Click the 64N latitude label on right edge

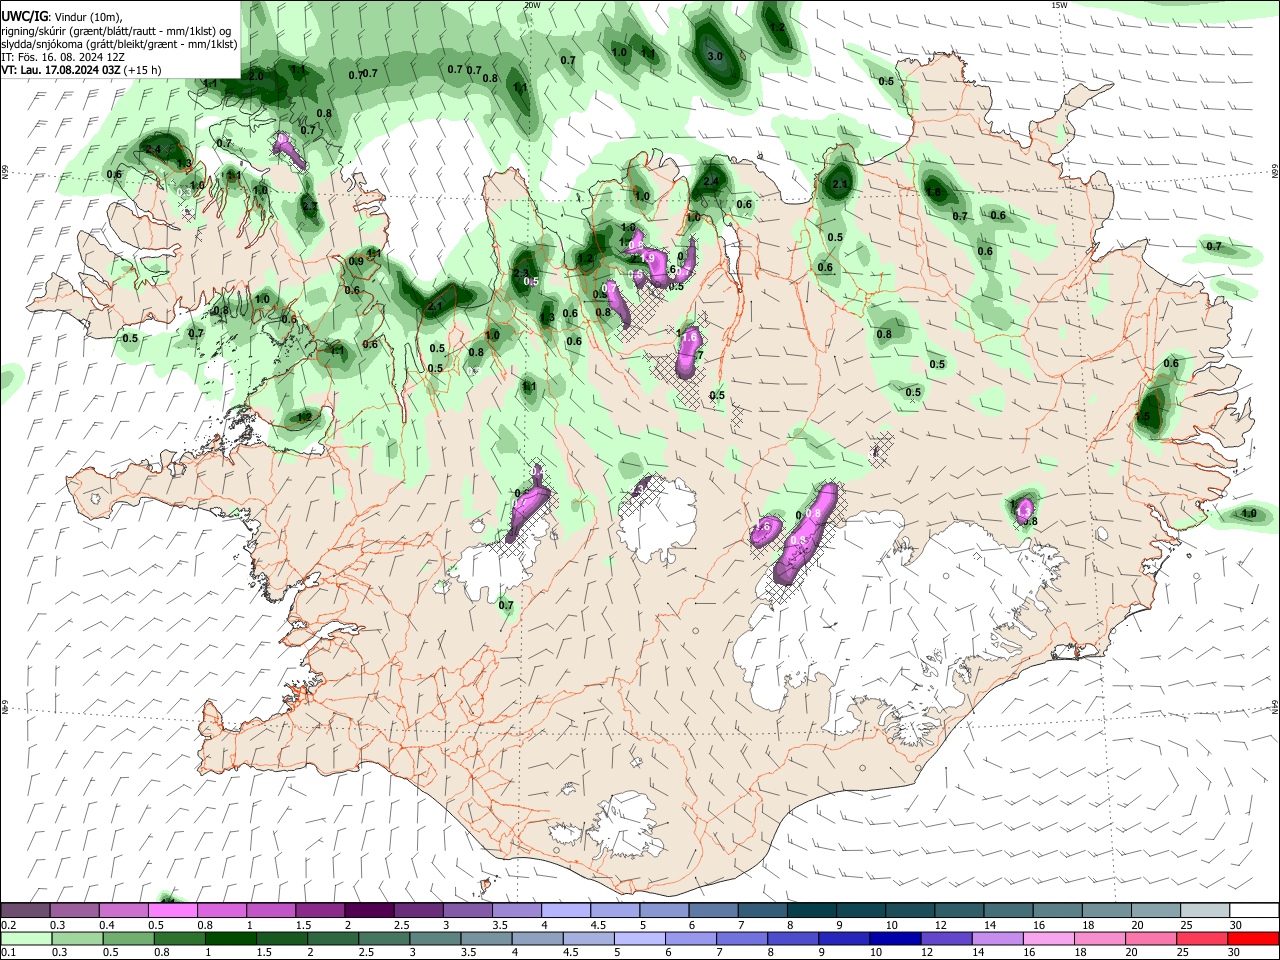(x=1275, y=707)
